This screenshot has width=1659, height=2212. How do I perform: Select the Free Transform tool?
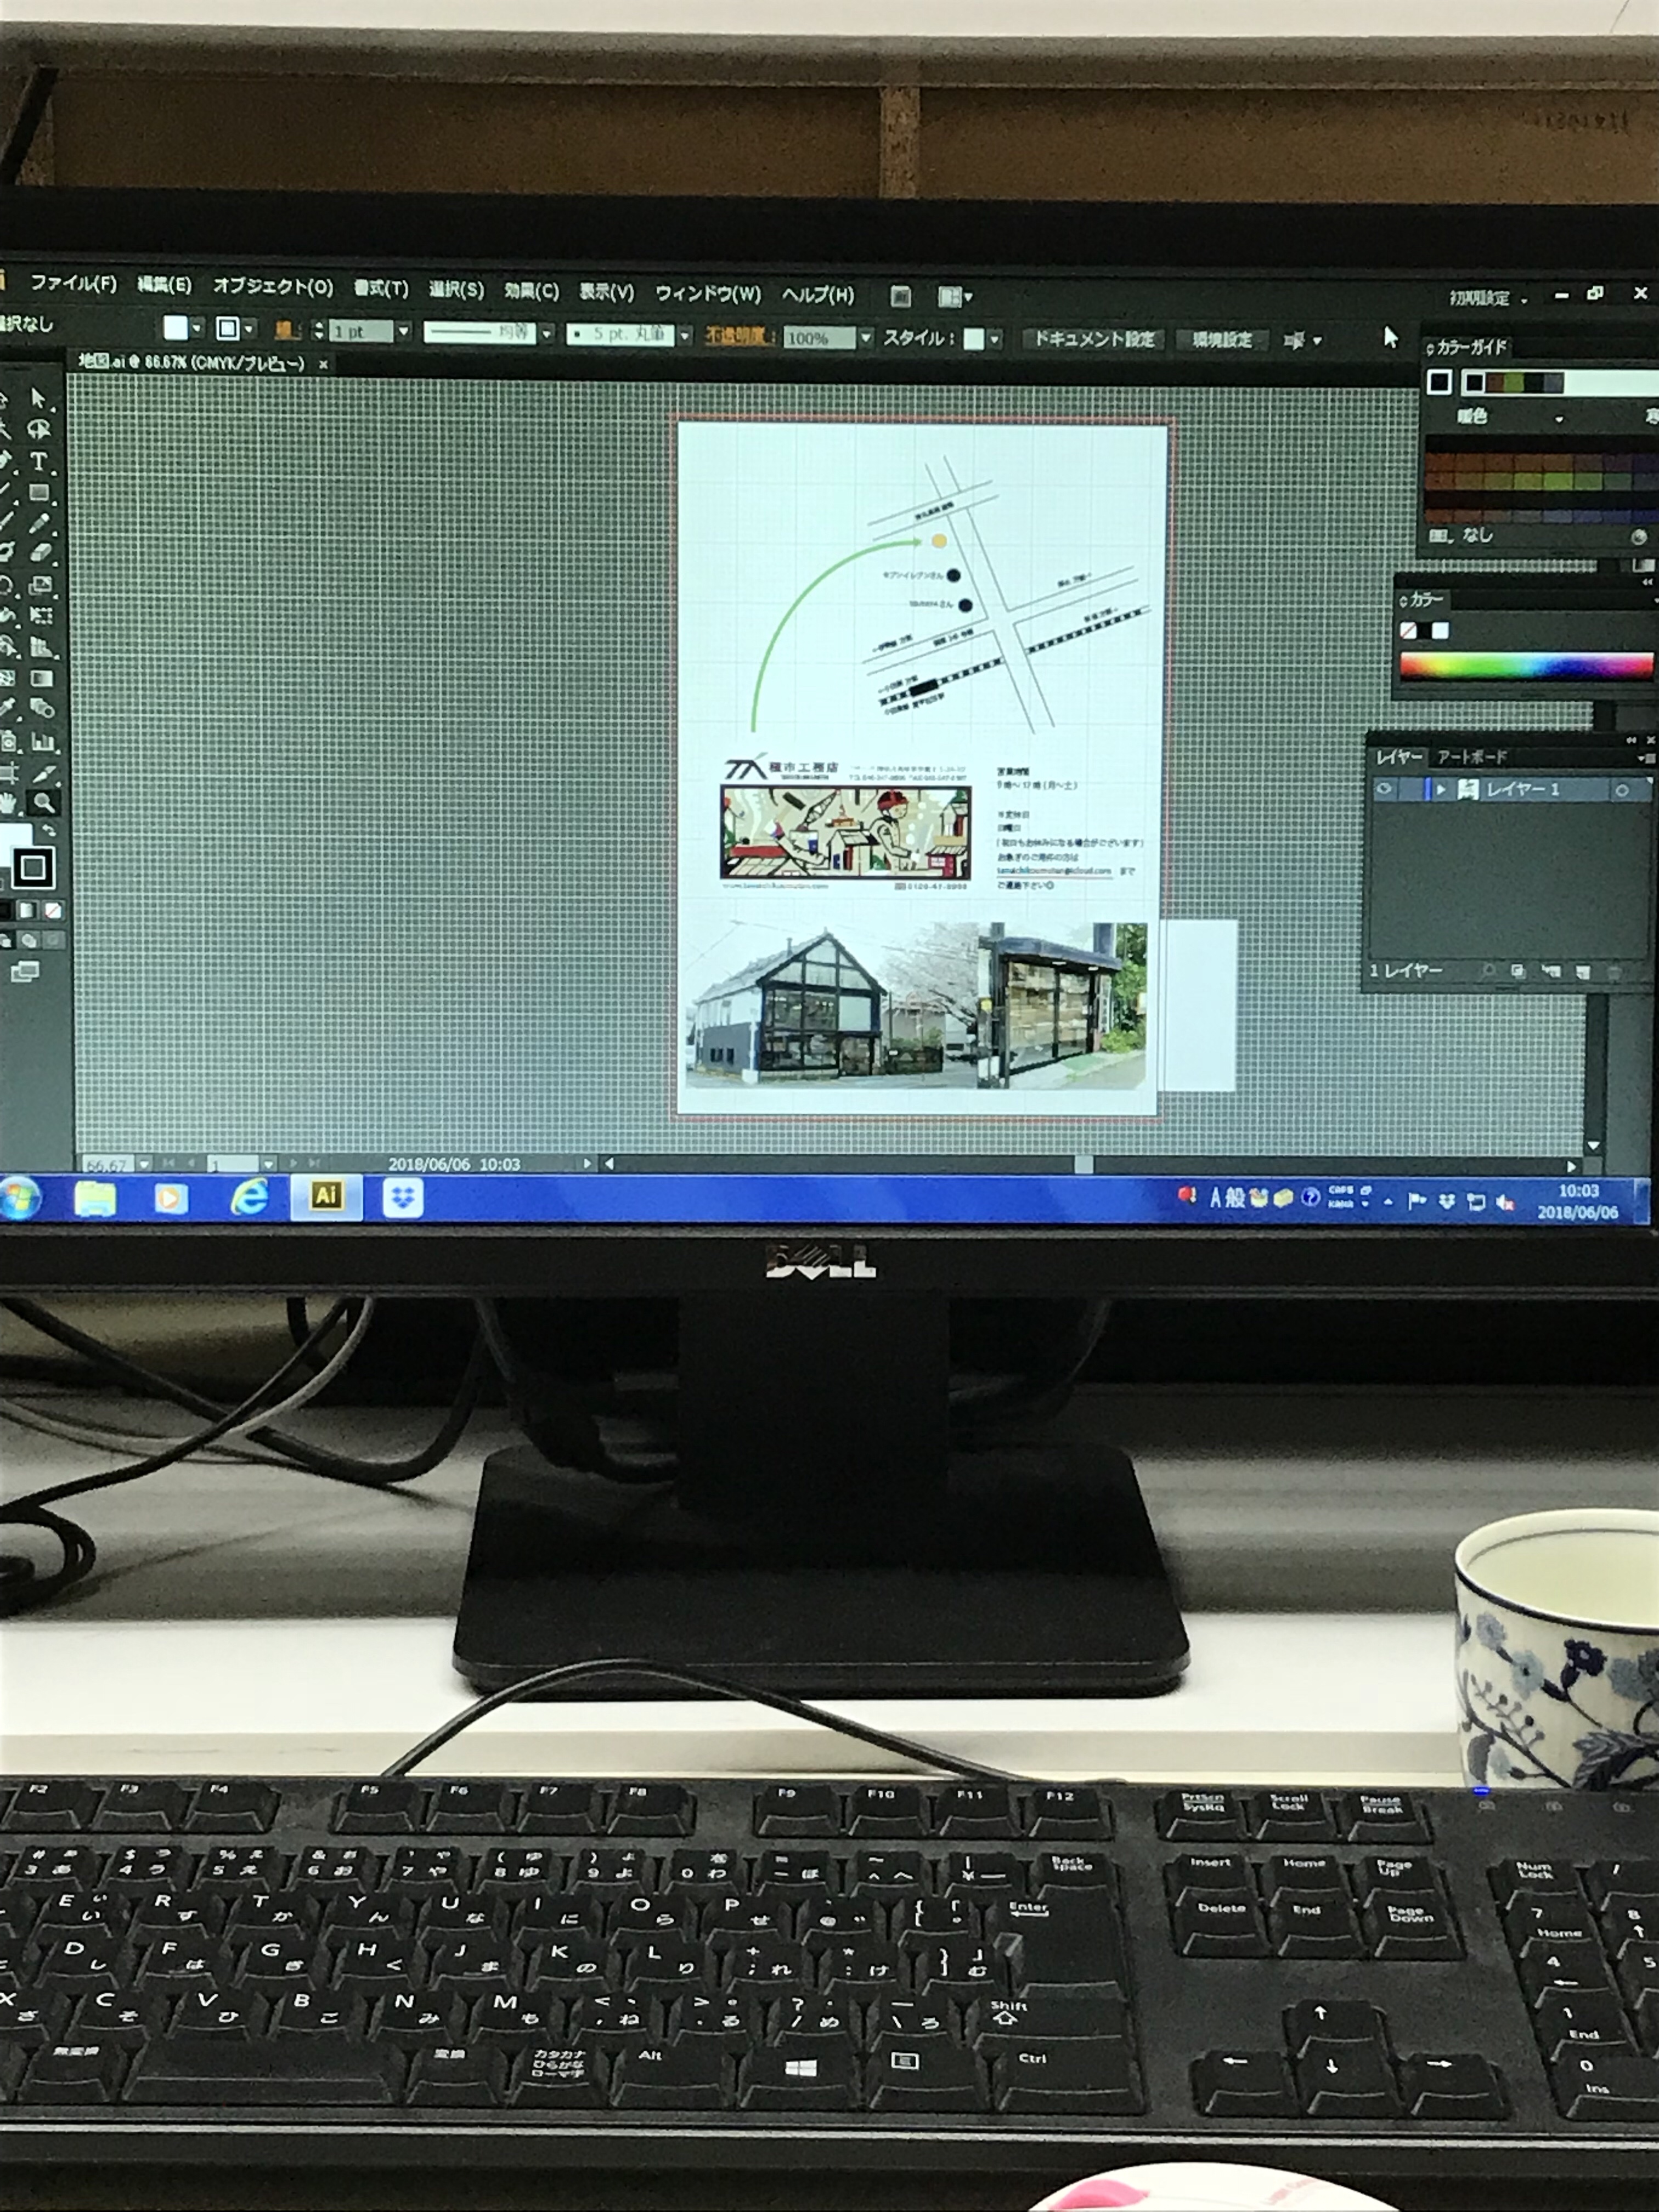tap(41, 615)
